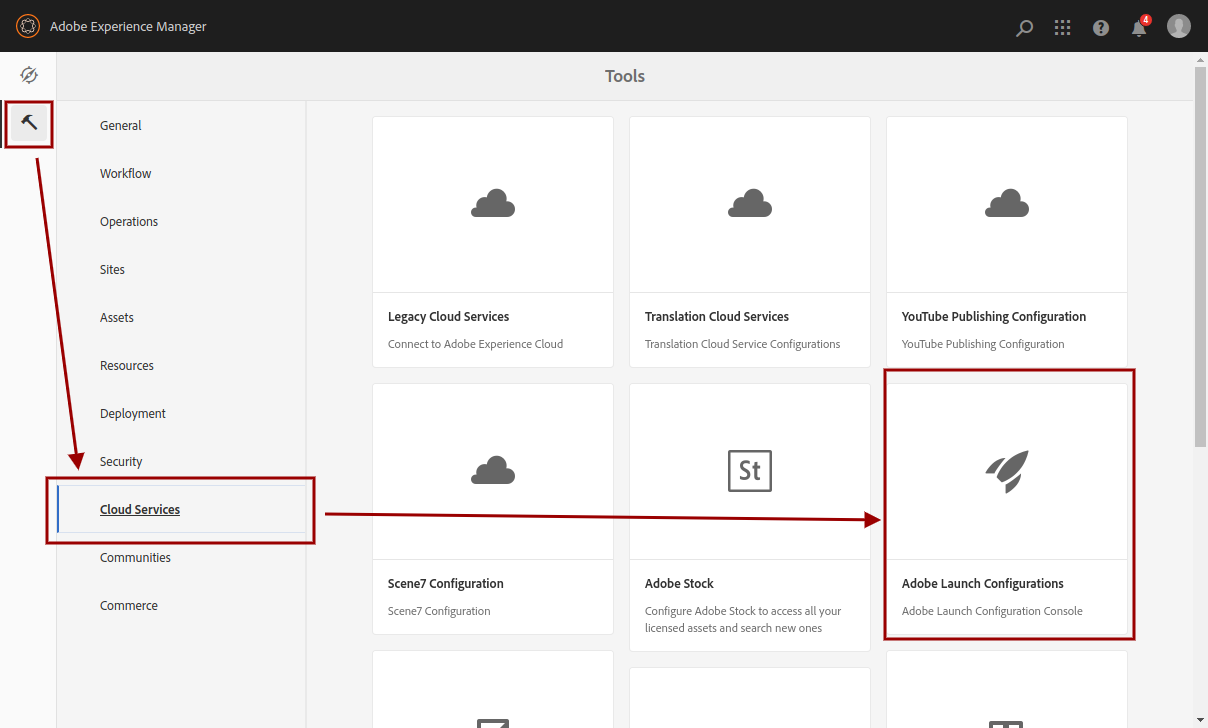Open the Scene7 Configuration card
1208x728 pixels.
[x=492, y=508]
